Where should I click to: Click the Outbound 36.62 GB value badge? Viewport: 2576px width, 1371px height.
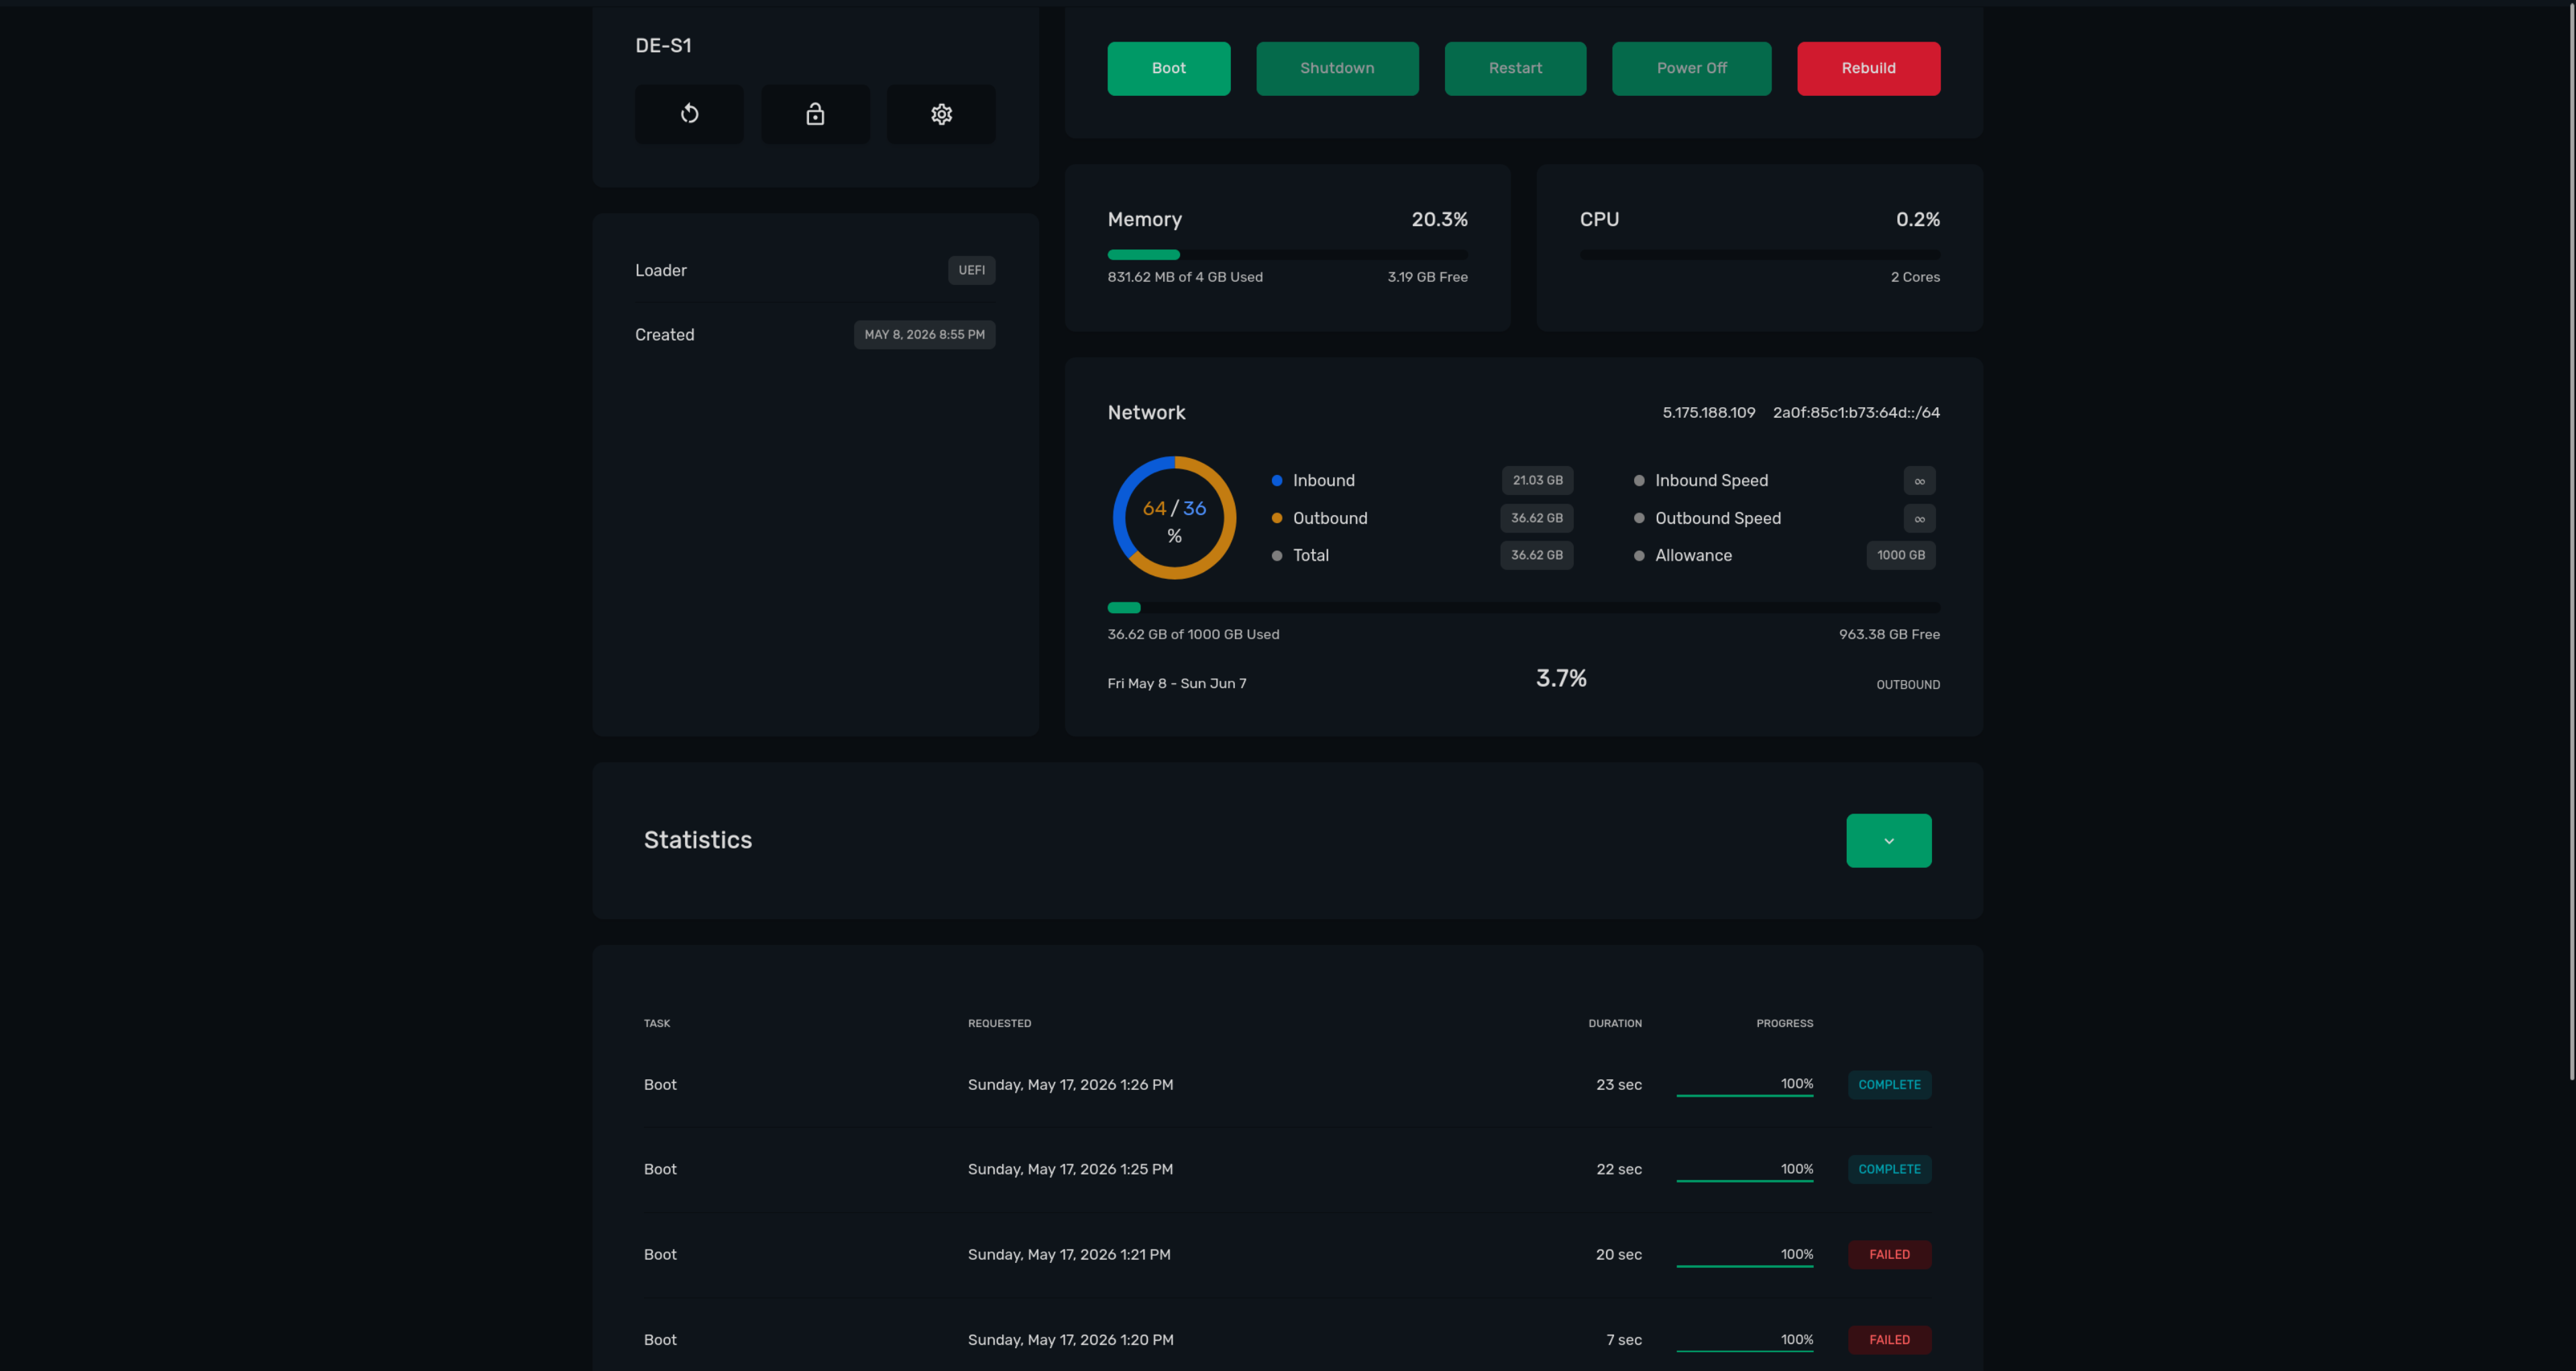coord(1537,518)
